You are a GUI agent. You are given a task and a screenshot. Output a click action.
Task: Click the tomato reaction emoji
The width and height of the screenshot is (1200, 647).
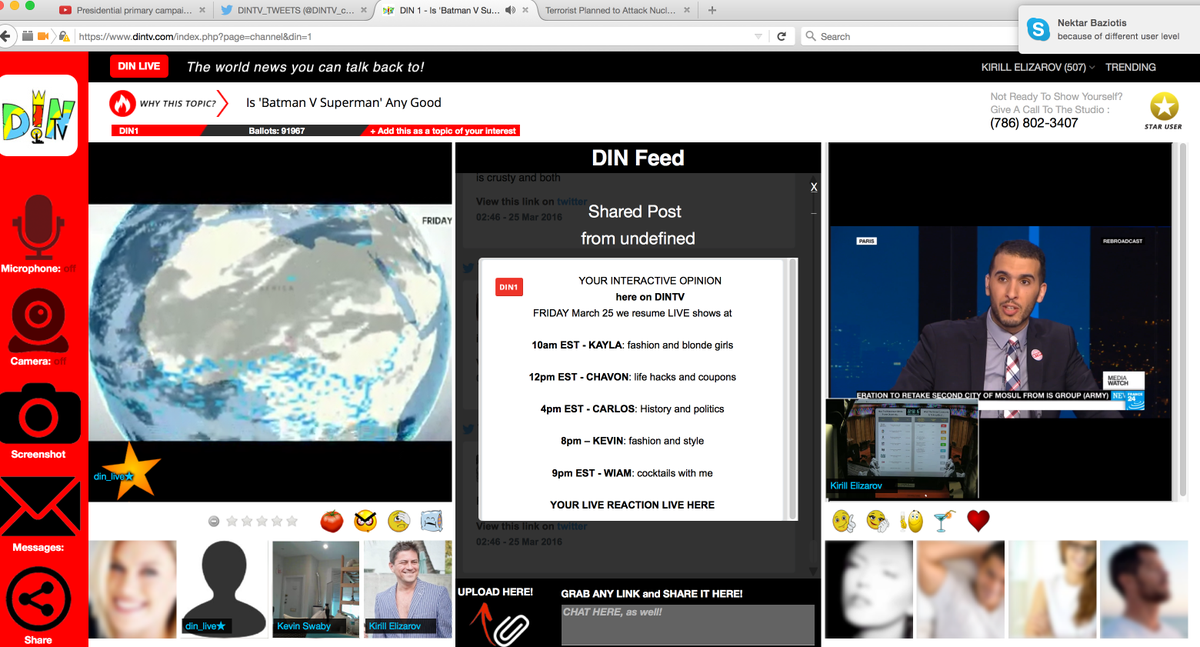pos(331,521)
